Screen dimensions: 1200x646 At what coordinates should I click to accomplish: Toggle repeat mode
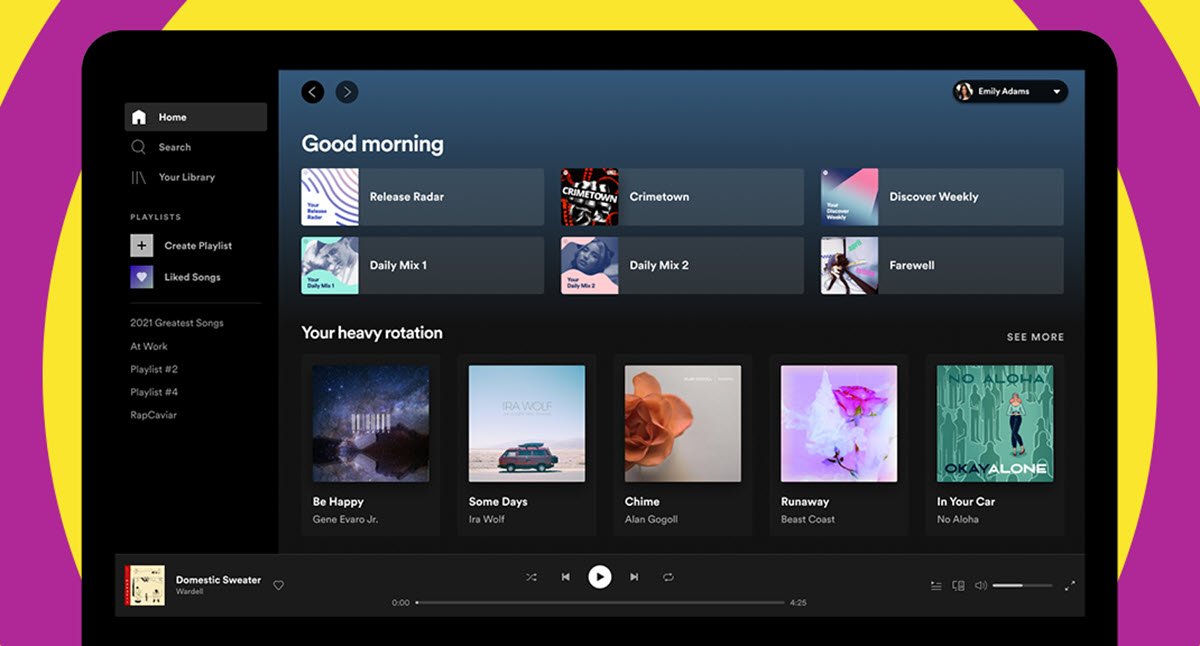point(668,577)
